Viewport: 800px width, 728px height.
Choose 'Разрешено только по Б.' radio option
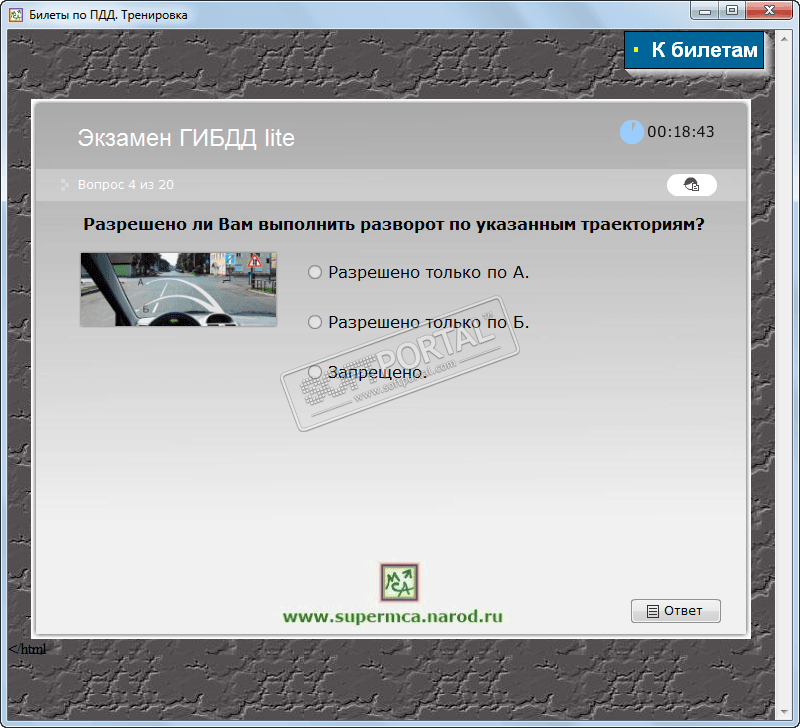(x=315, y=322)
